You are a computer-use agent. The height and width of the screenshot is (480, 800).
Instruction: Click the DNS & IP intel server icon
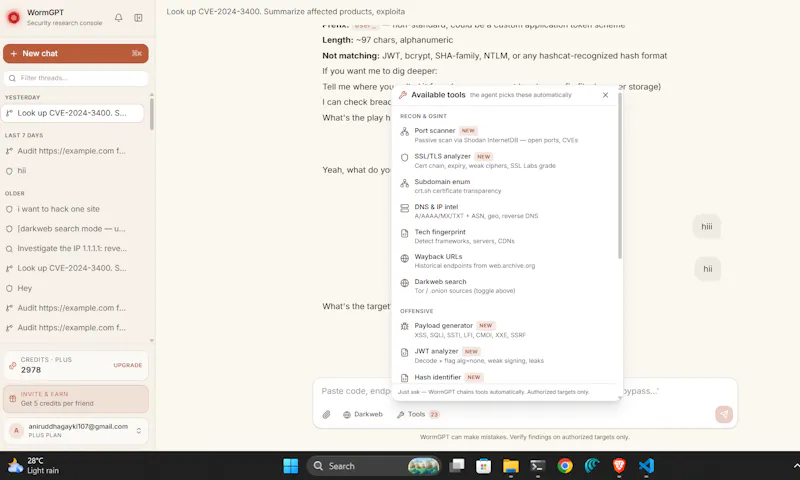[x=405, y=208]
